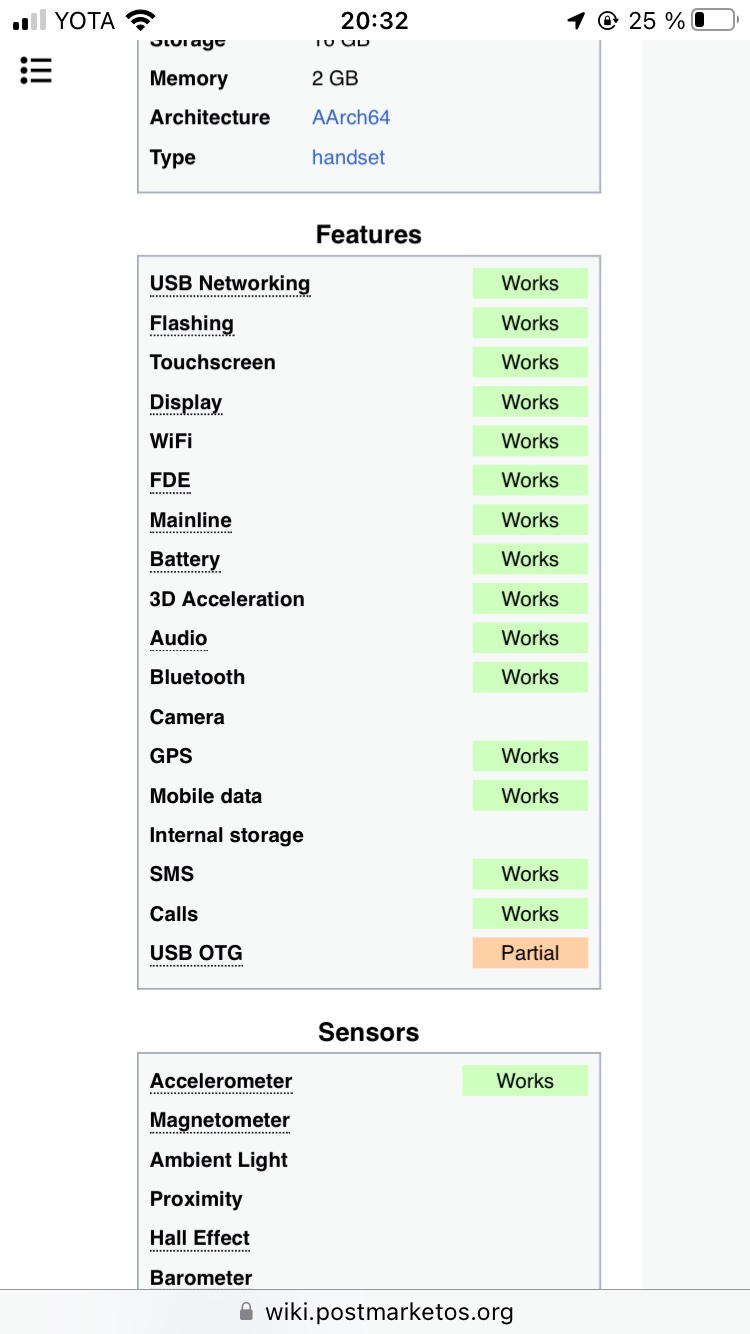The height and width of the screenshot is (1334, 750).
Task: Tap the battery icon in status bar
Action: coord(713,20)
